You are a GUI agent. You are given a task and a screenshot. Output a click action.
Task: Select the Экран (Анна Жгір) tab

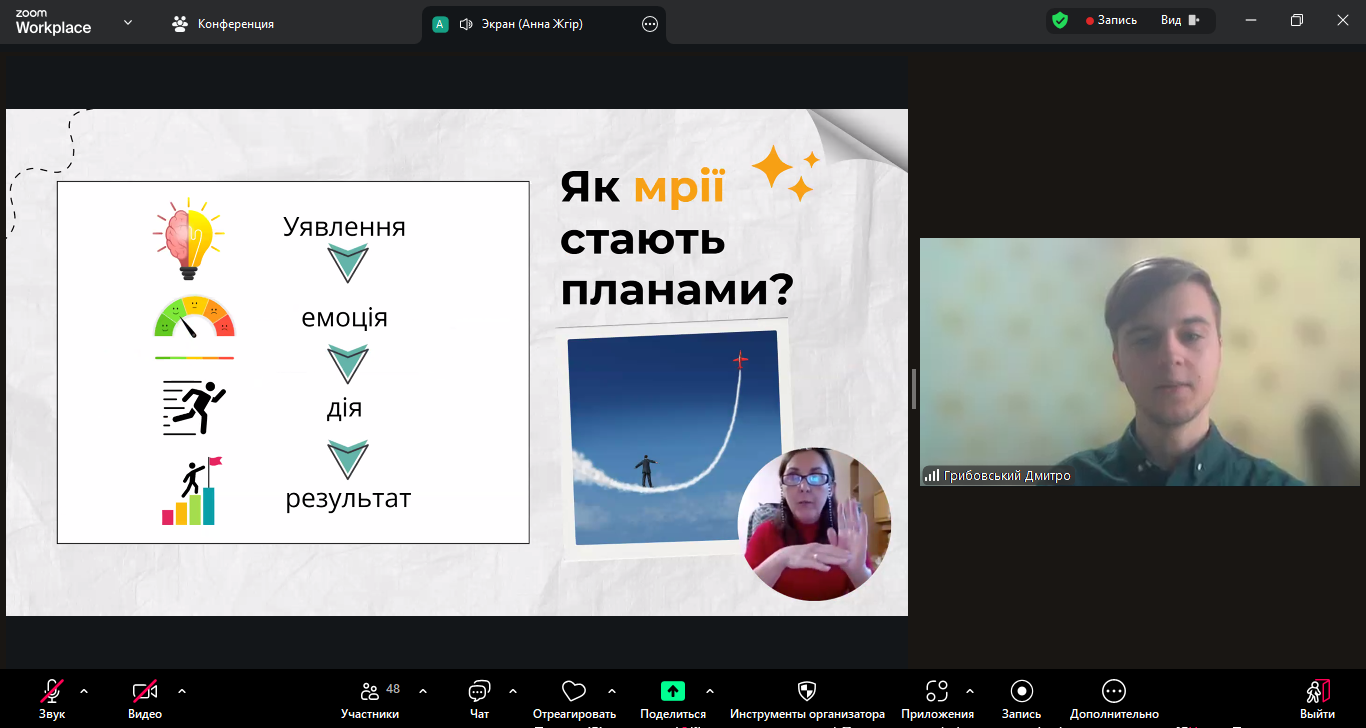pos(520,24)
